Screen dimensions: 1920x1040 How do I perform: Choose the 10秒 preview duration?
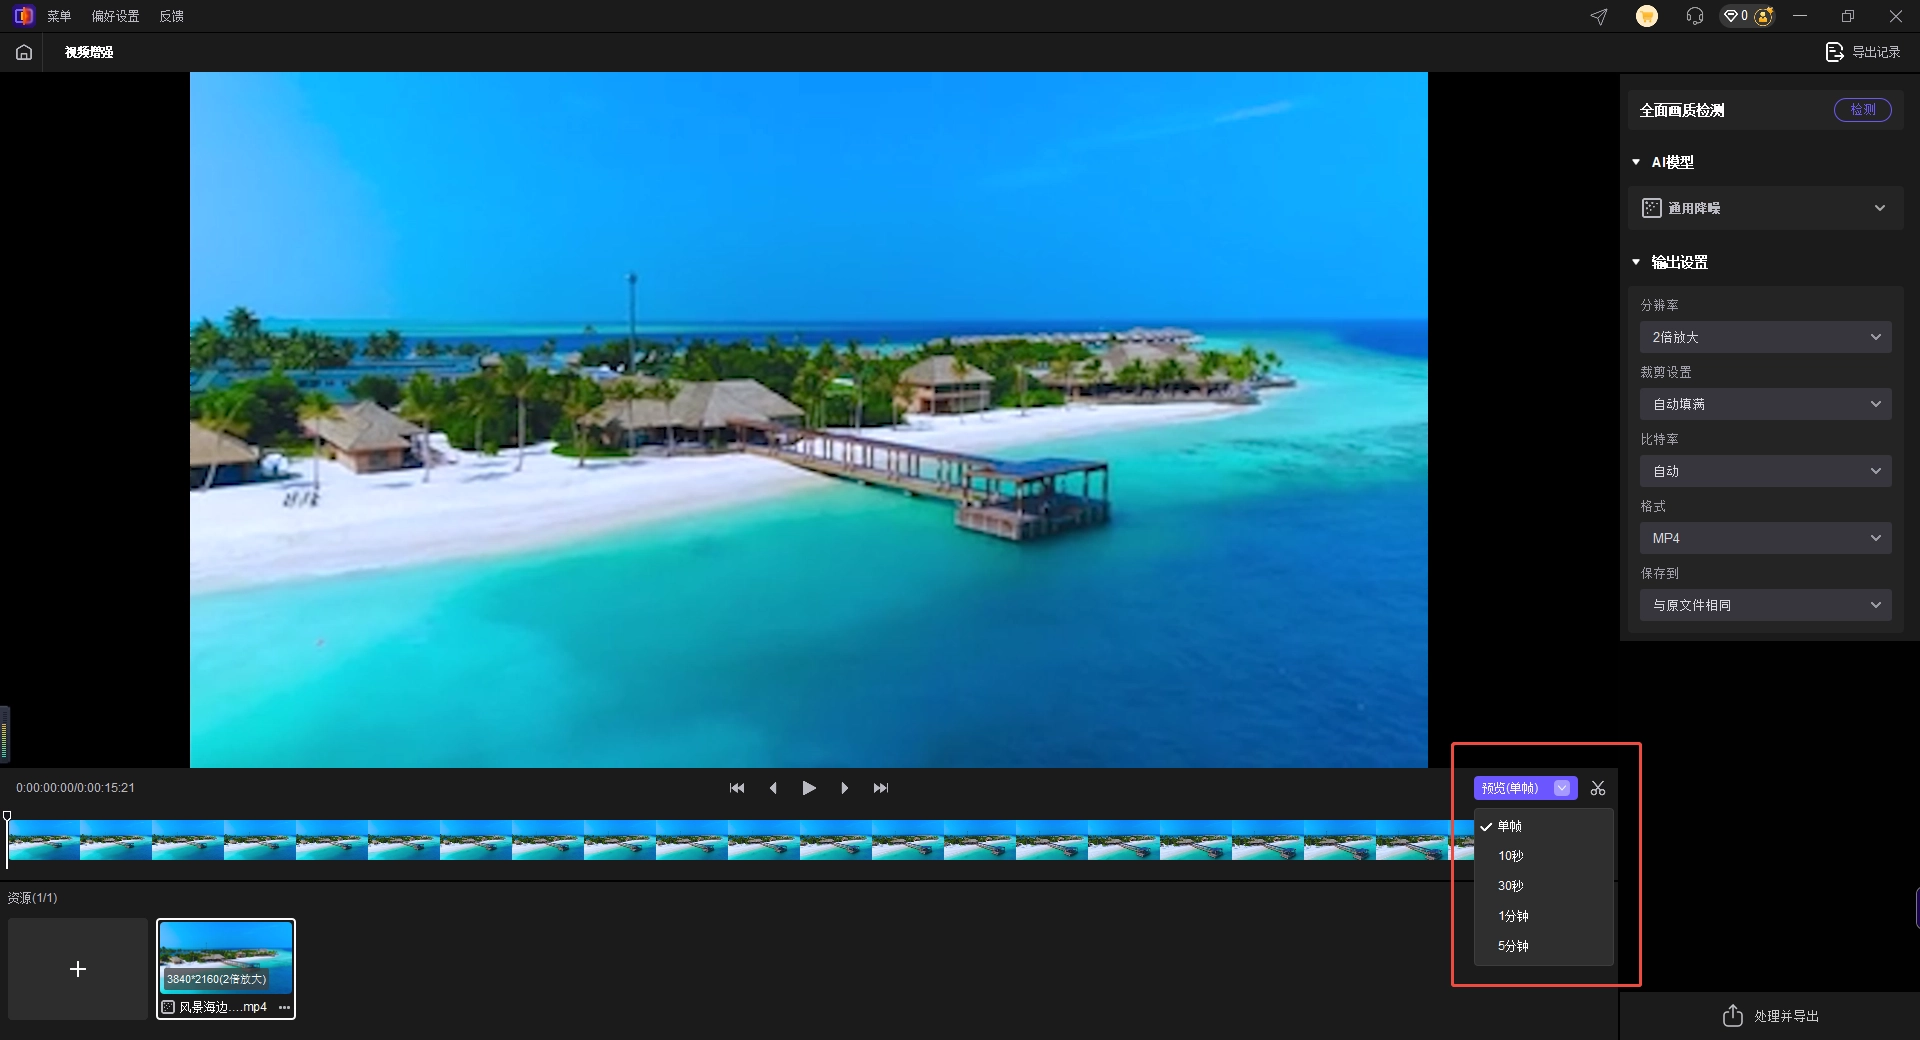click(x=1511, y=856)
